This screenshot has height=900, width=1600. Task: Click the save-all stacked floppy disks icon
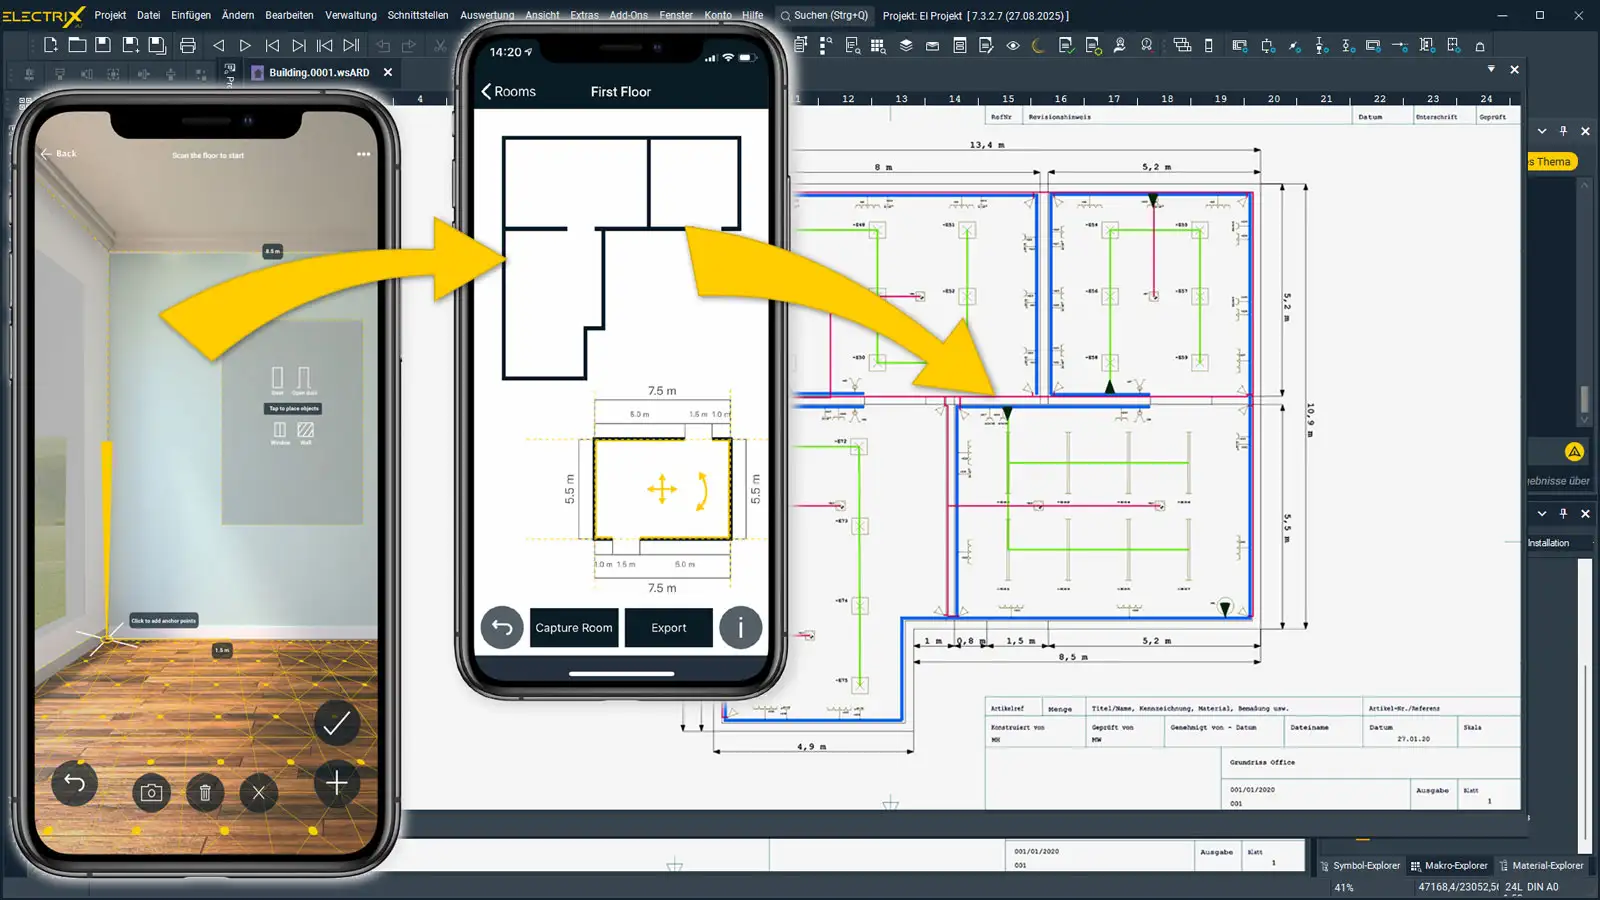point(157,45)
